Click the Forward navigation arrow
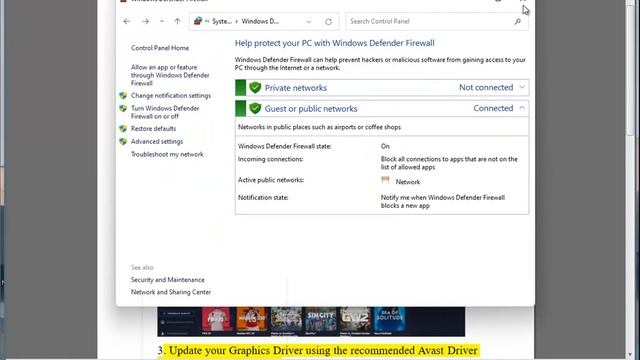 click(x=145, y=21)
